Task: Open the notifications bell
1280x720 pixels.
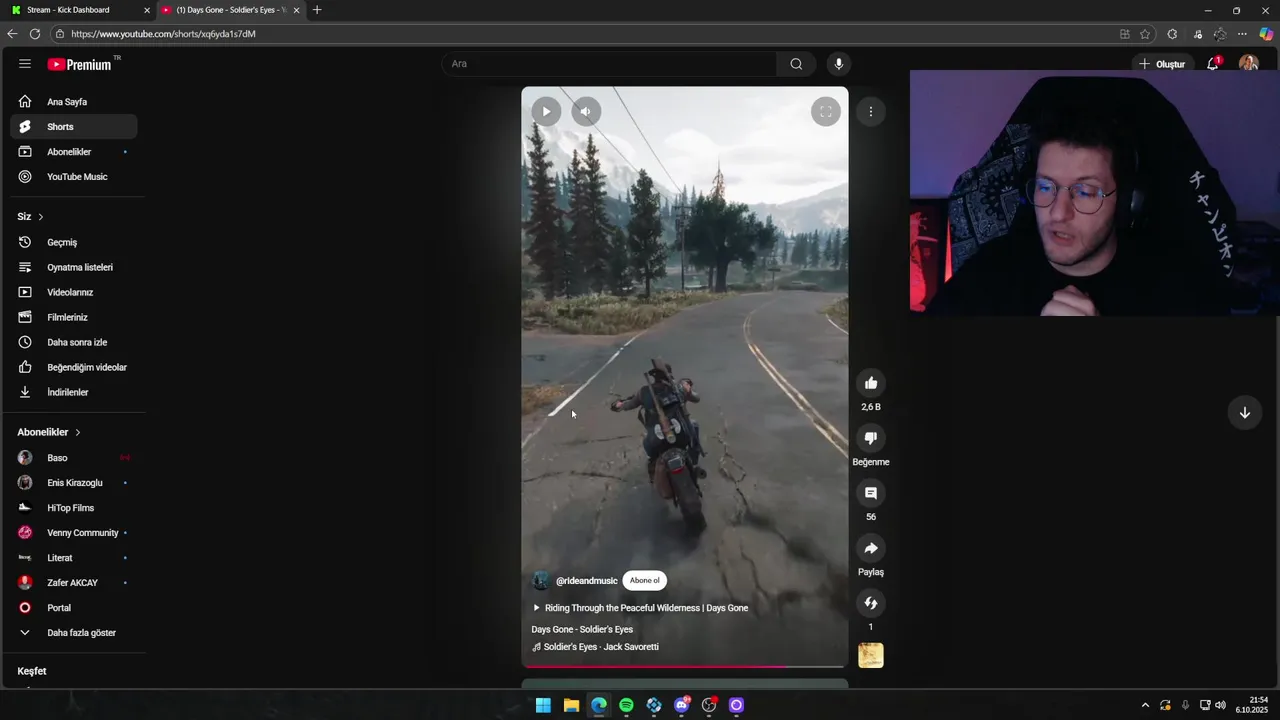Action: pos(1212,64)
